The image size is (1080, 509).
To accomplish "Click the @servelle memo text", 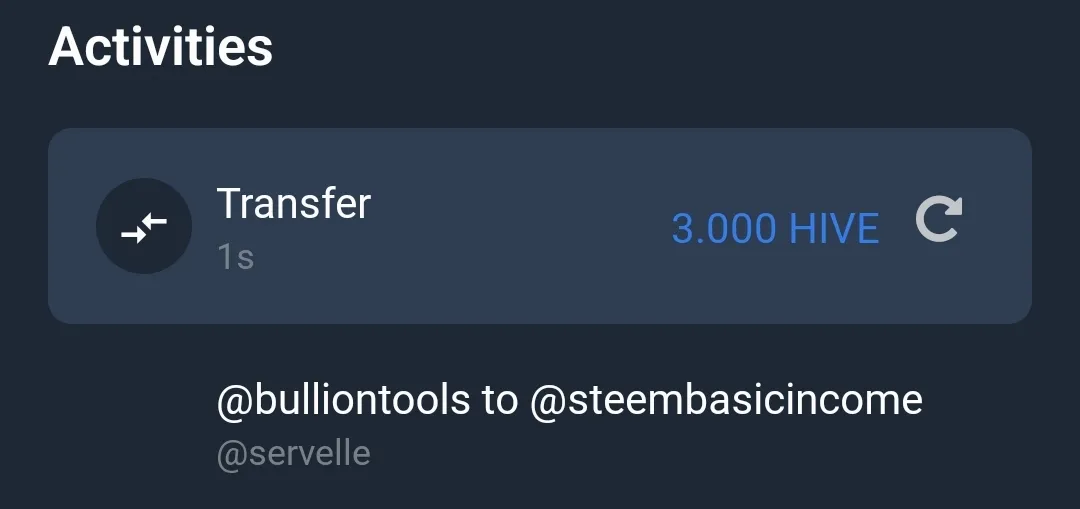I will point(294,455).
